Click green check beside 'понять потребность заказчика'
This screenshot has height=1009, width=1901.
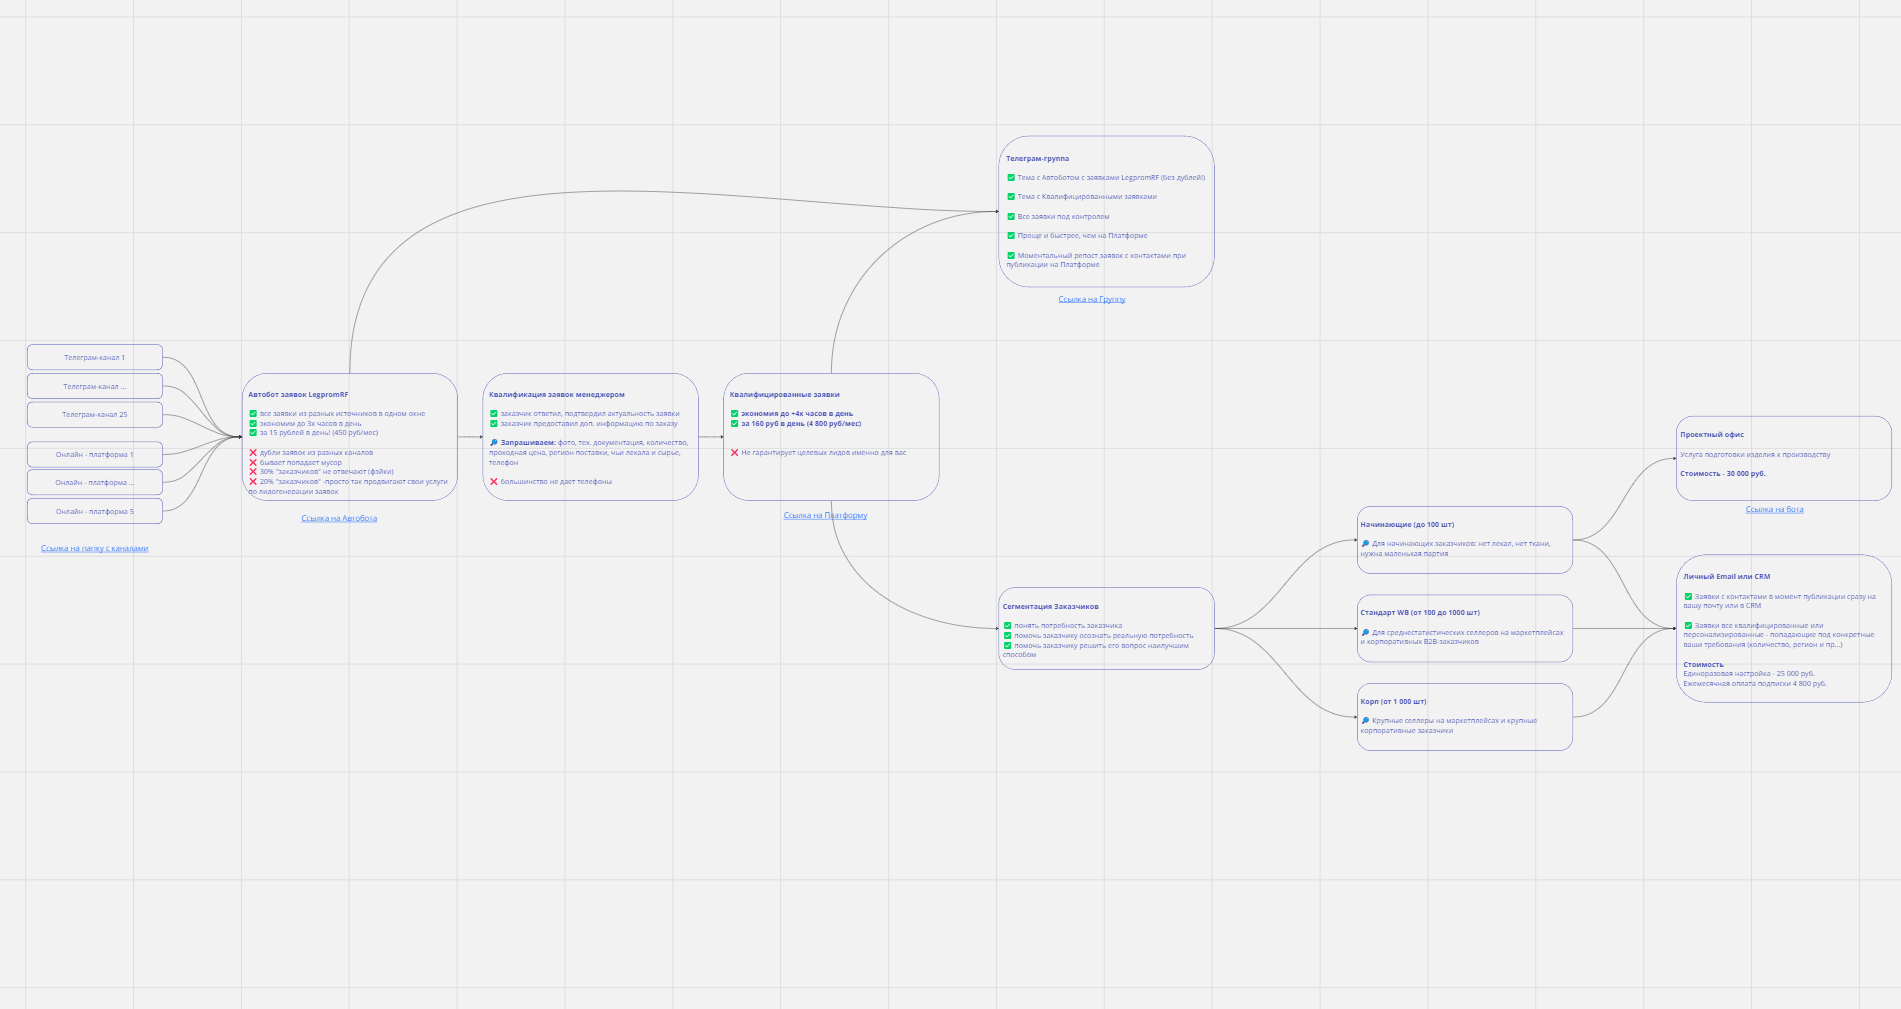[1008, 626]
